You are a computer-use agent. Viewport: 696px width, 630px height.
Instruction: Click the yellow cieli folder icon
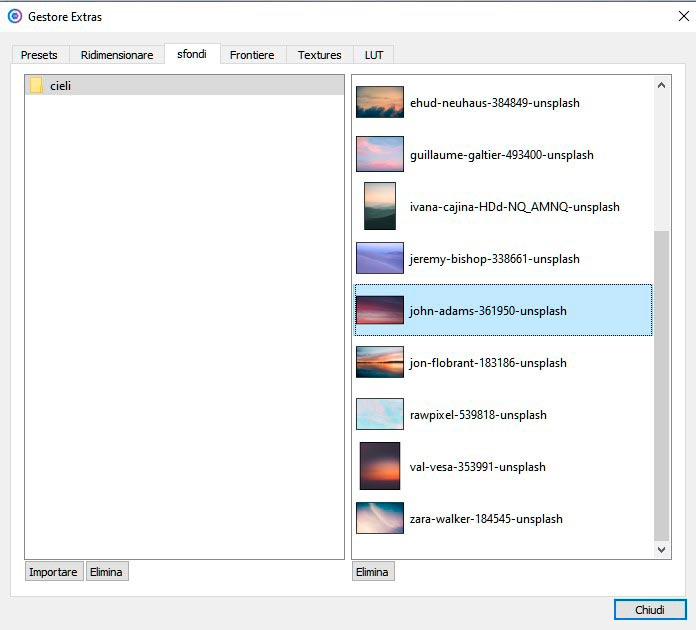(36, 85)
